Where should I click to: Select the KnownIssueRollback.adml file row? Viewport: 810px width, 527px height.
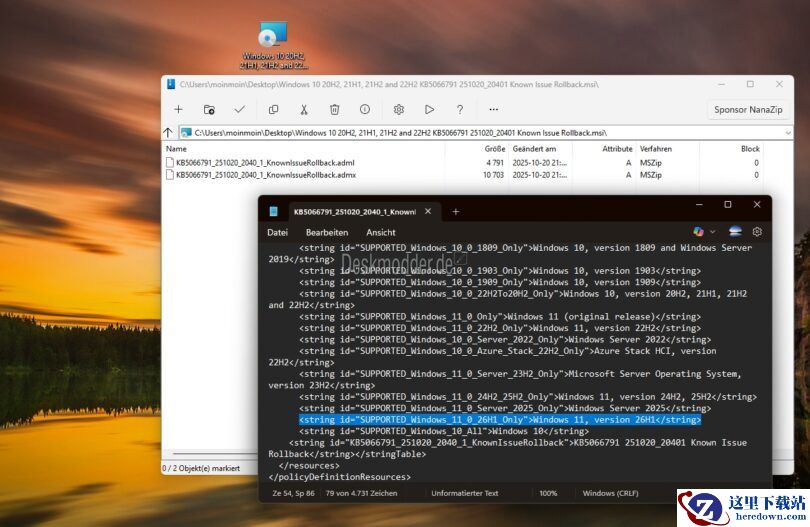tap(260, 162)
